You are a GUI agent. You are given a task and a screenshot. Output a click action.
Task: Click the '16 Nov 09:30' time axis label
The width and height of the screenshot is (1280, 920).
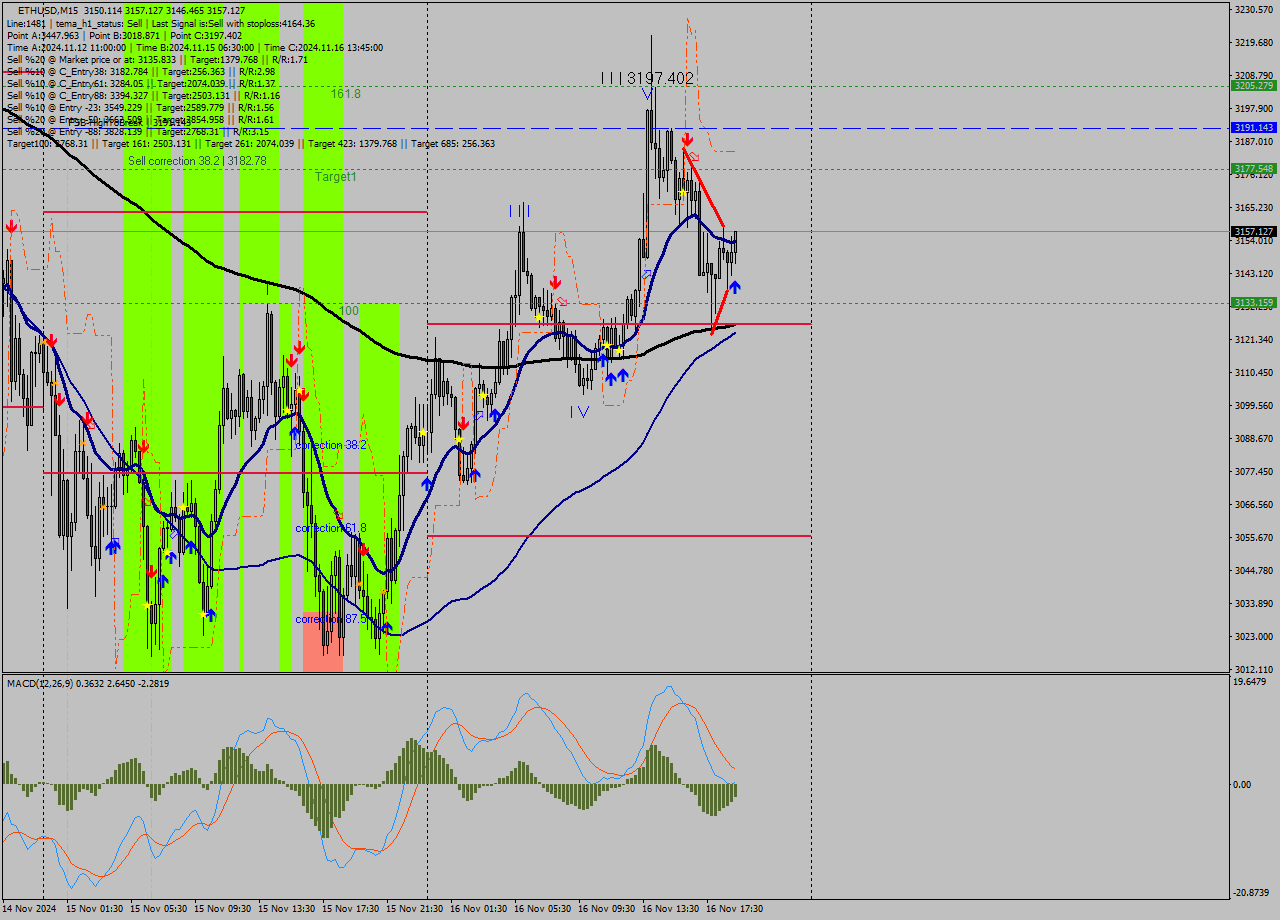607,909
